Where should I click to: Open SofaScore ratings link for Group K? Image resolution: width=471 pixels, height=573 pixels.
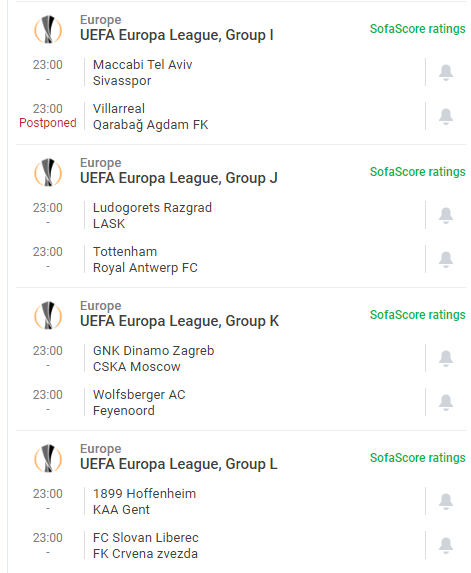[x=418, y=315]
